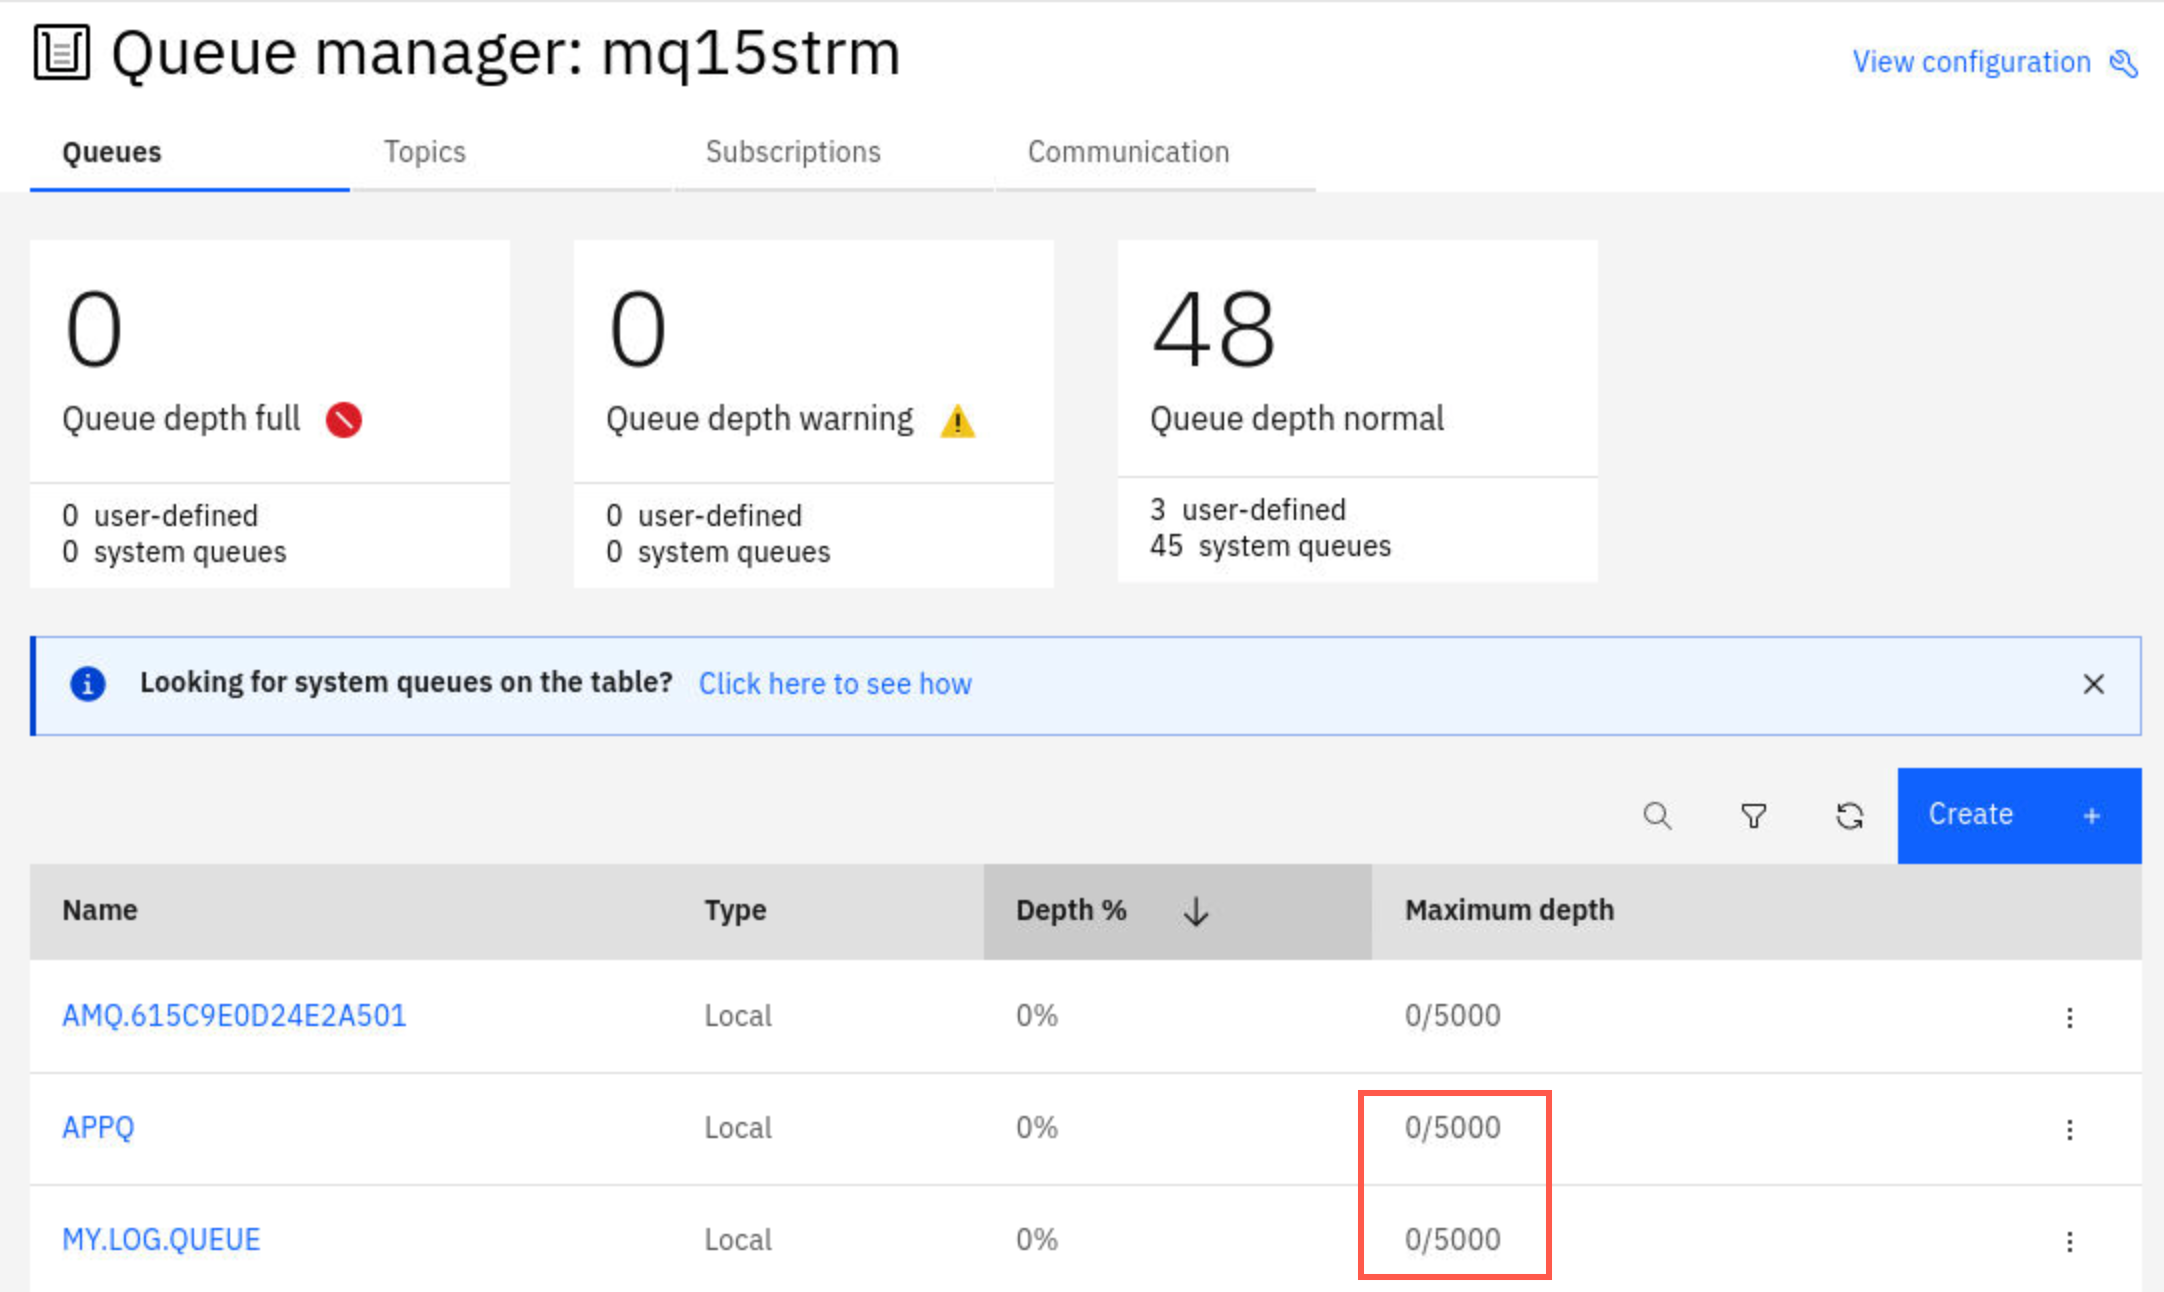
Task: Switch to the Subscriptions tab
Action: tap(834, 152)
